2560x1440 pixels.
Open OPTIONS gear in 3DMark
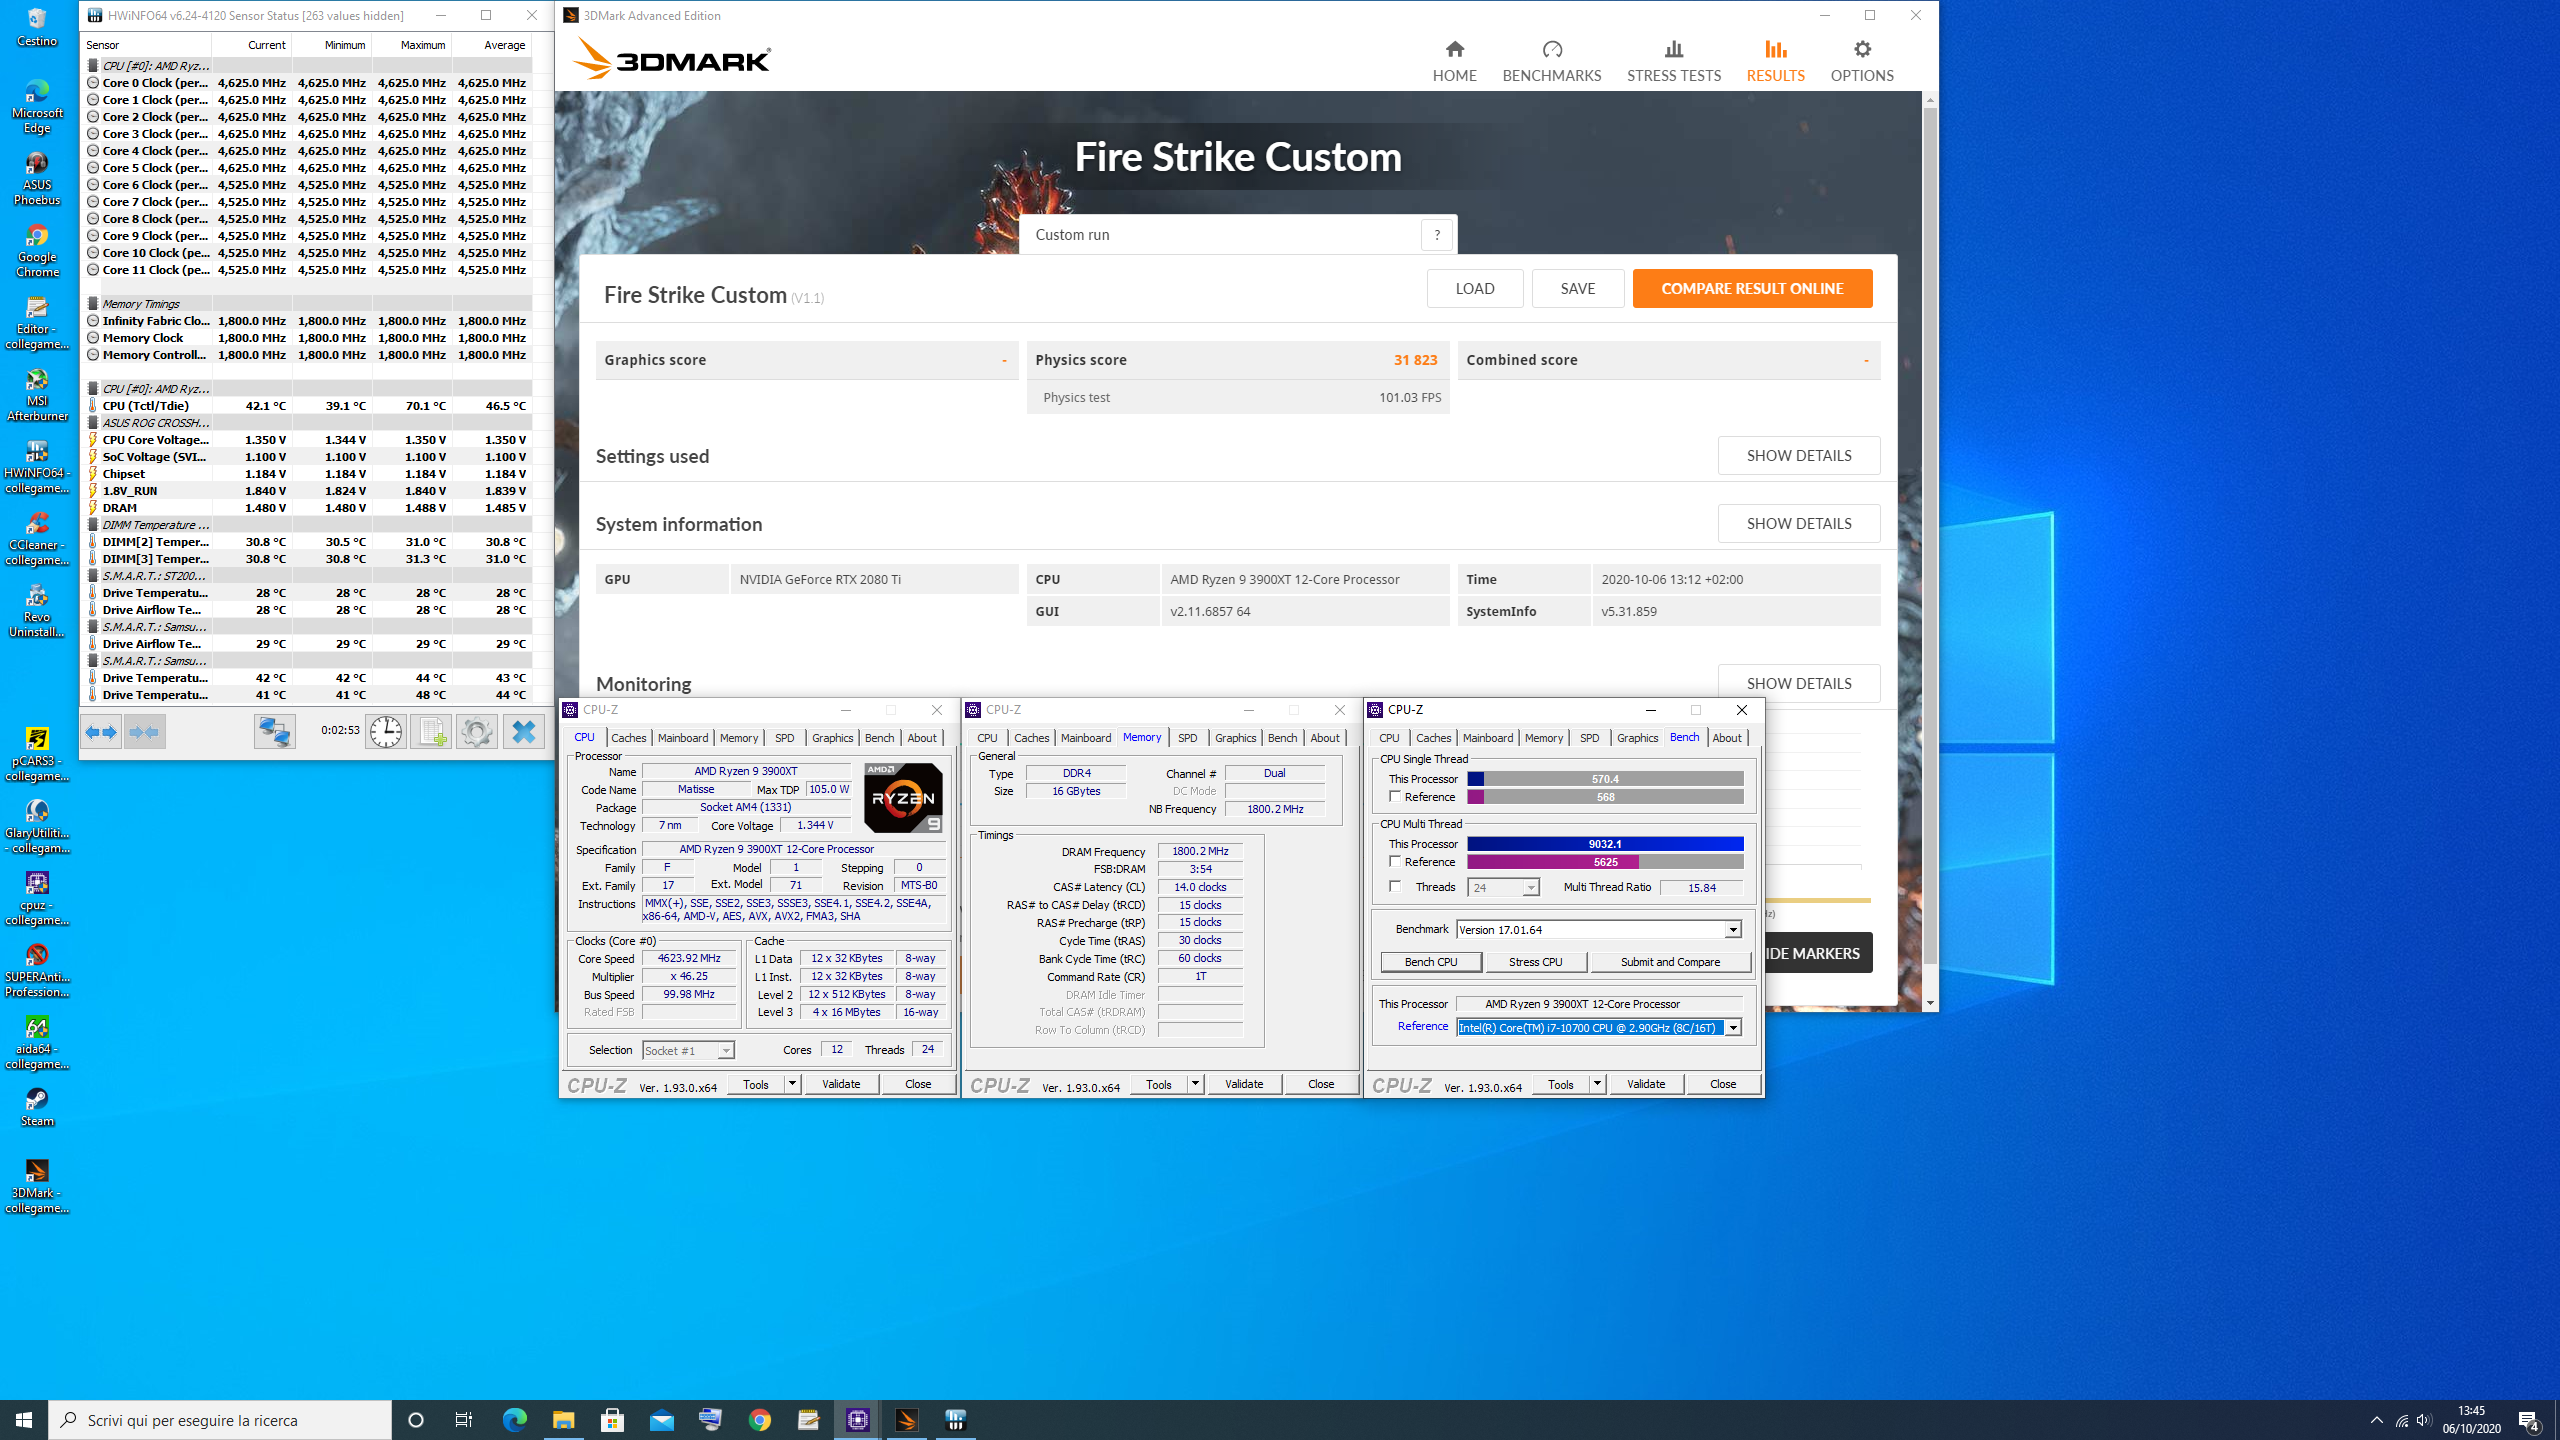click(x=1861, y=61)
